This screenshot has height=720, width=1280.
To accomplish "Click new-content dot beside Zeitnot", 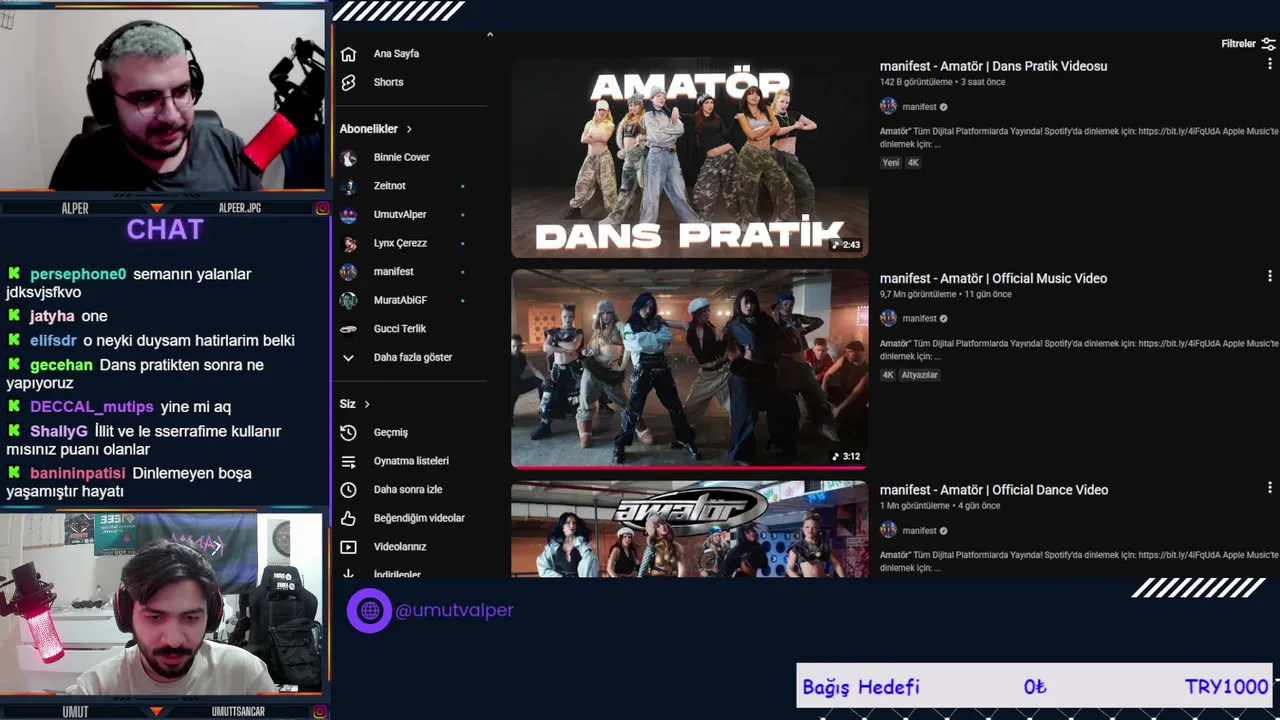I will pos(462,186).
